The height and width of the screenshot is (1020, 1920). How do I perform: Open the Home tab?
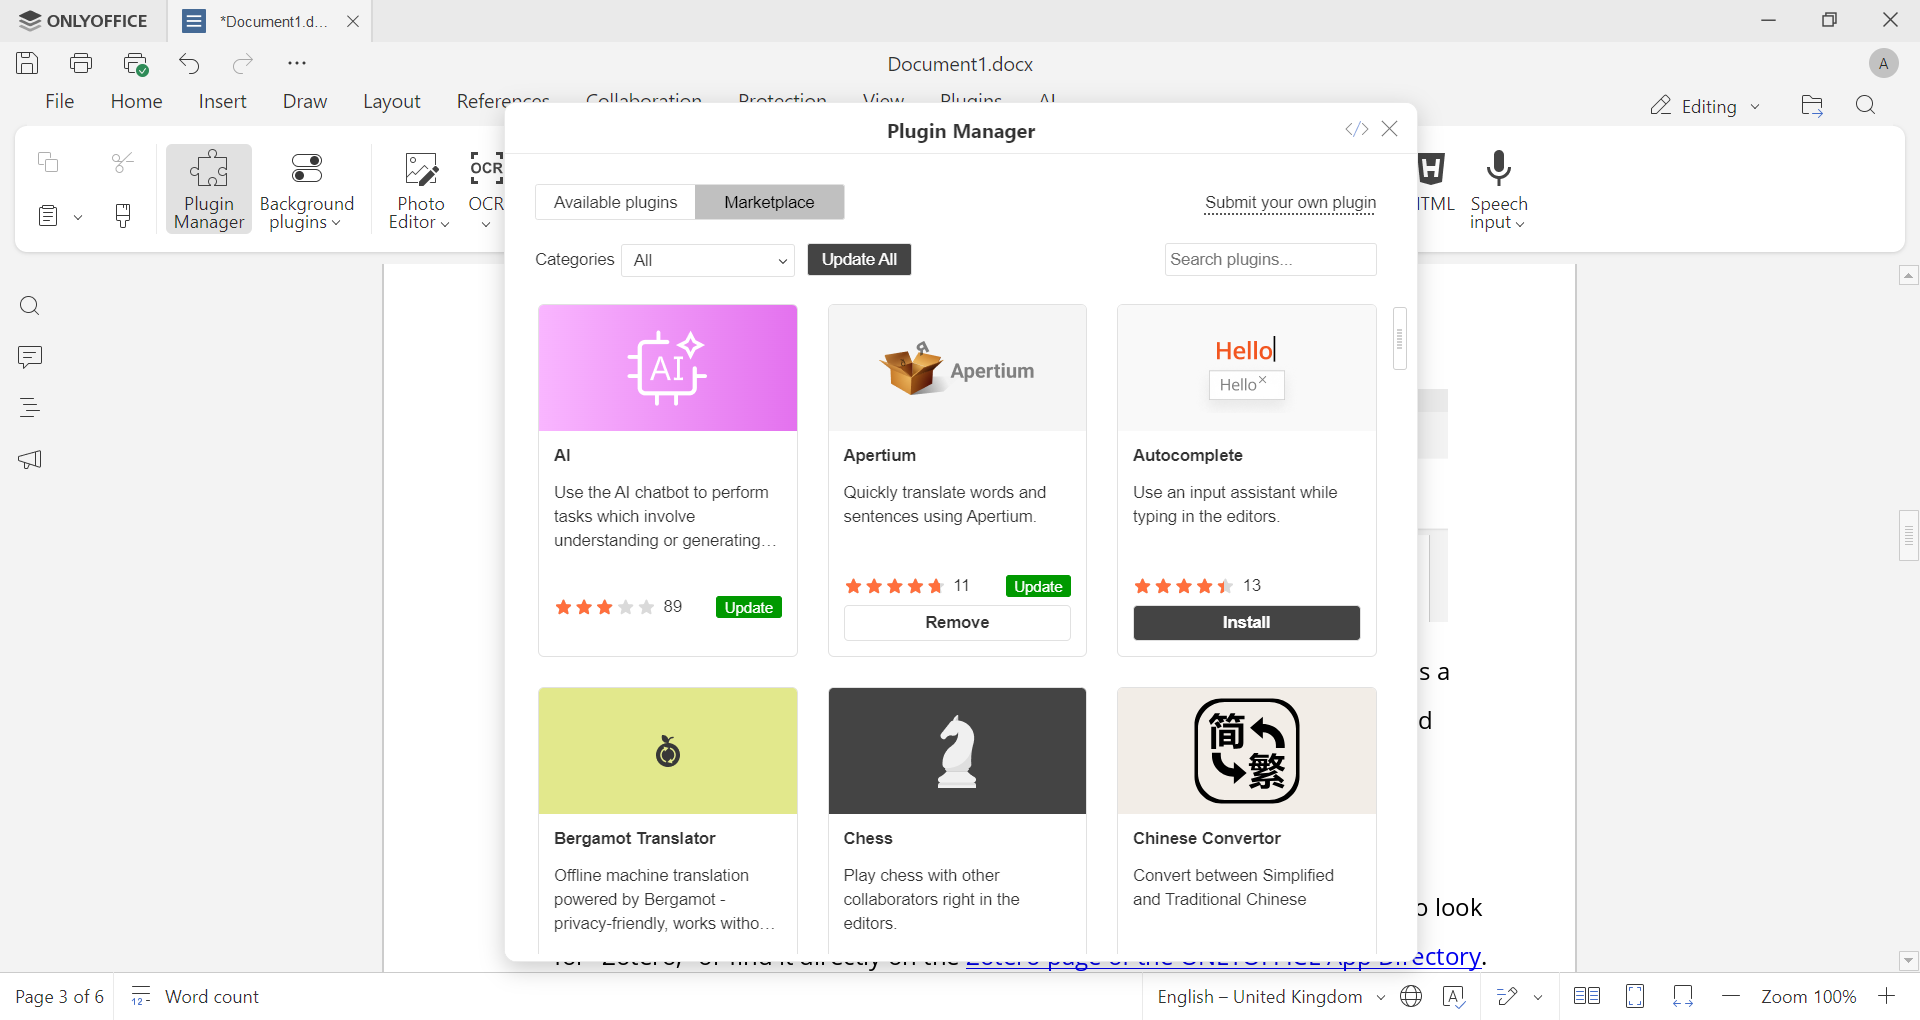point(137,101)
